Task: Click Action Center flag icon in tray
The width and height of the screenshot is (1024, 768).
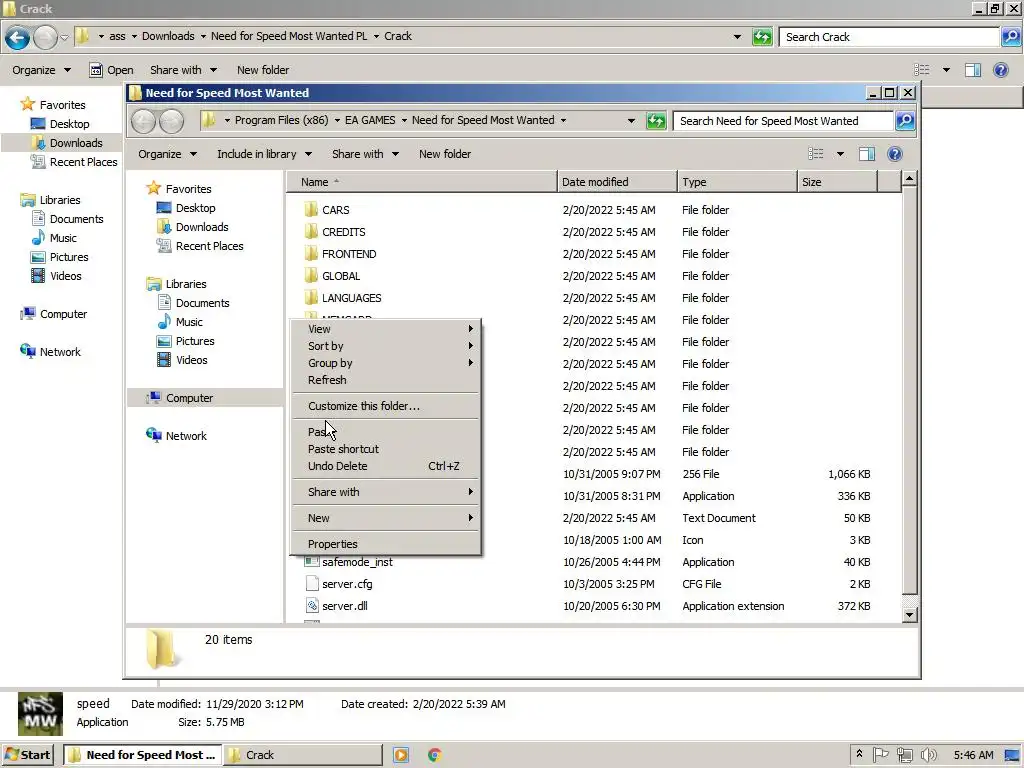Action: [x=880, y=755]
